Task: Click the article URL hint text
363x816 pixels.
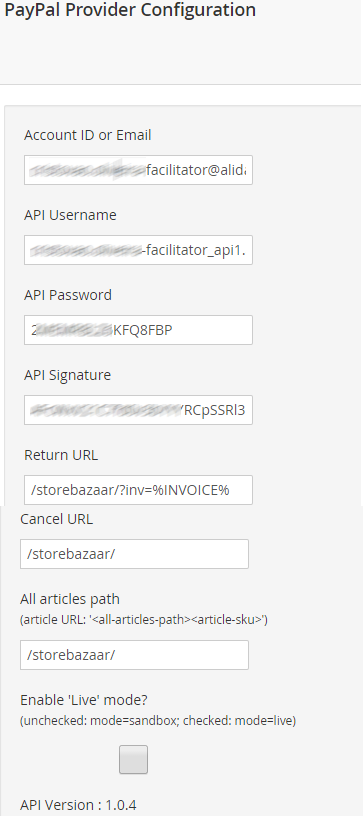Action: point(144,620)
